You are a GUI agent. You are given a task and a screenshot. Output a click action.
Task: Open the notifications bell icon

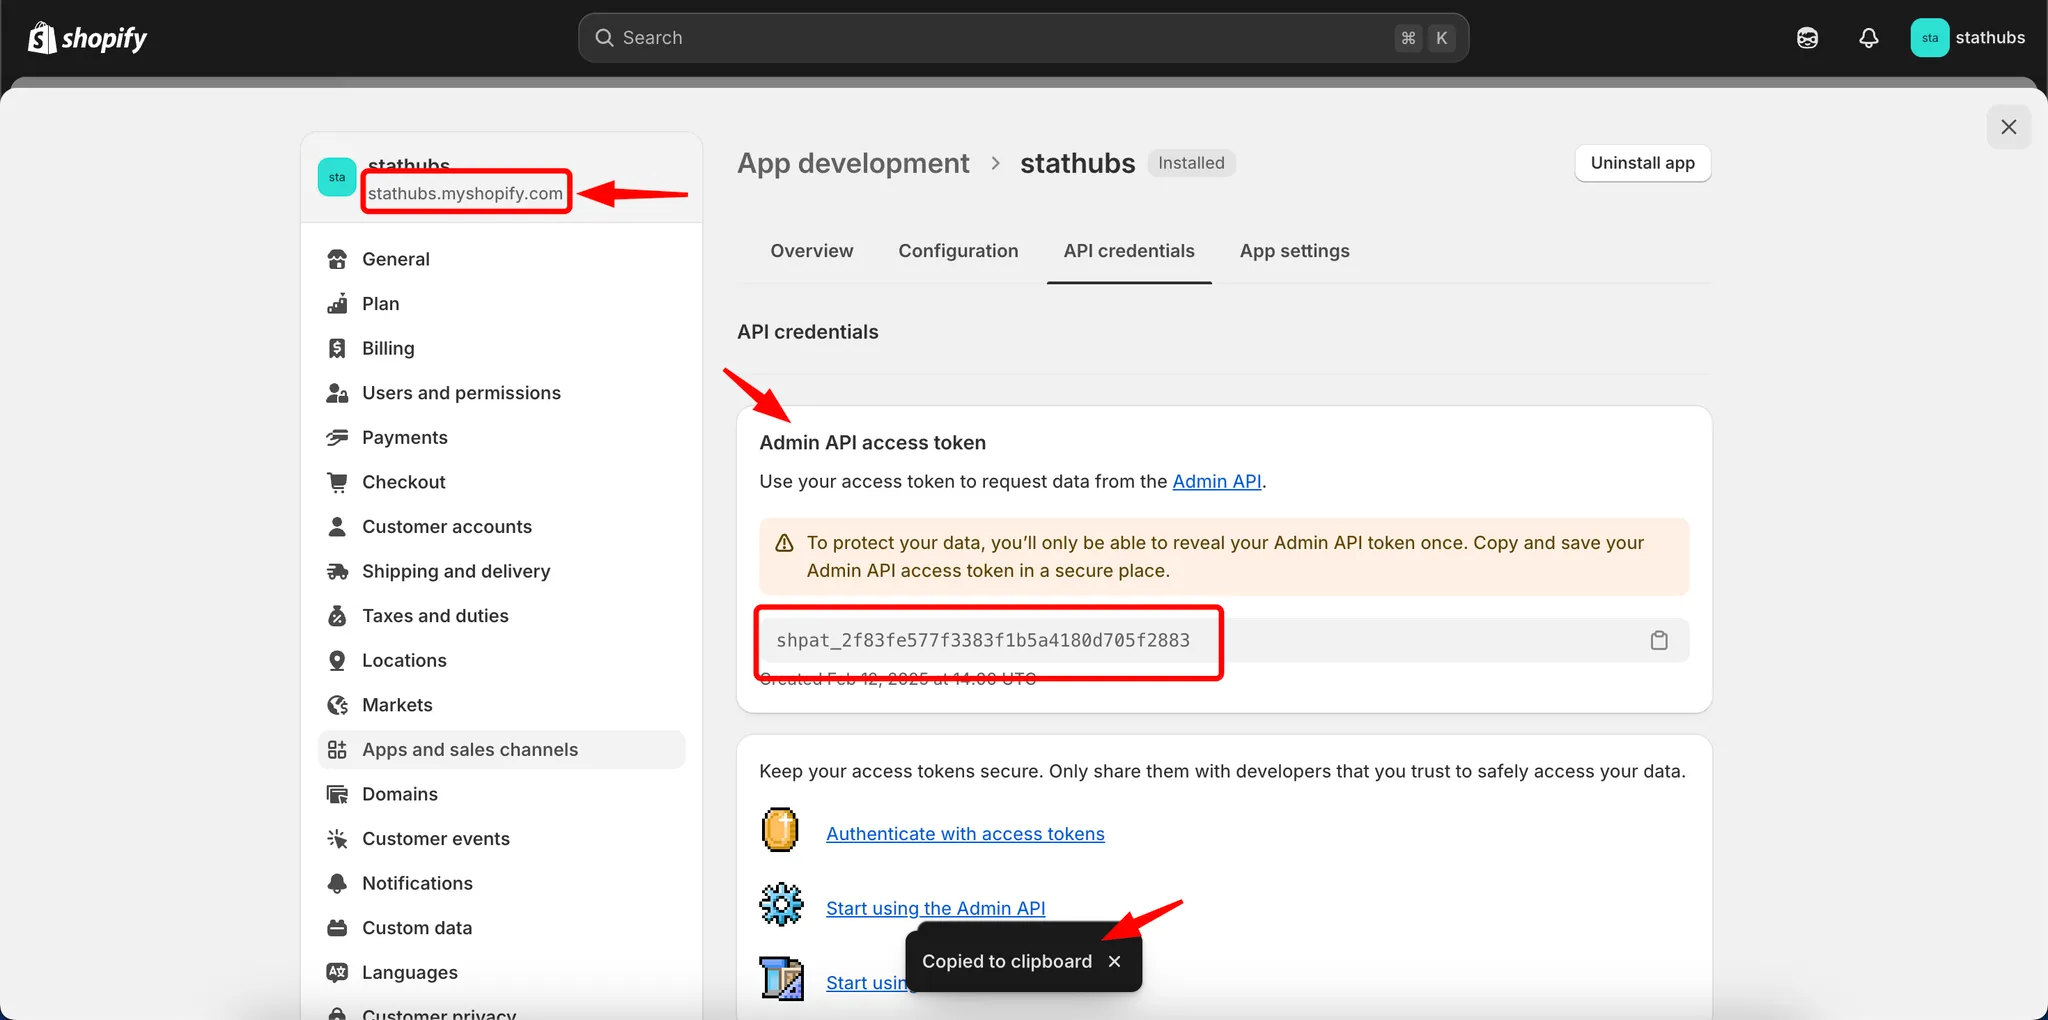pos(1868,38)
